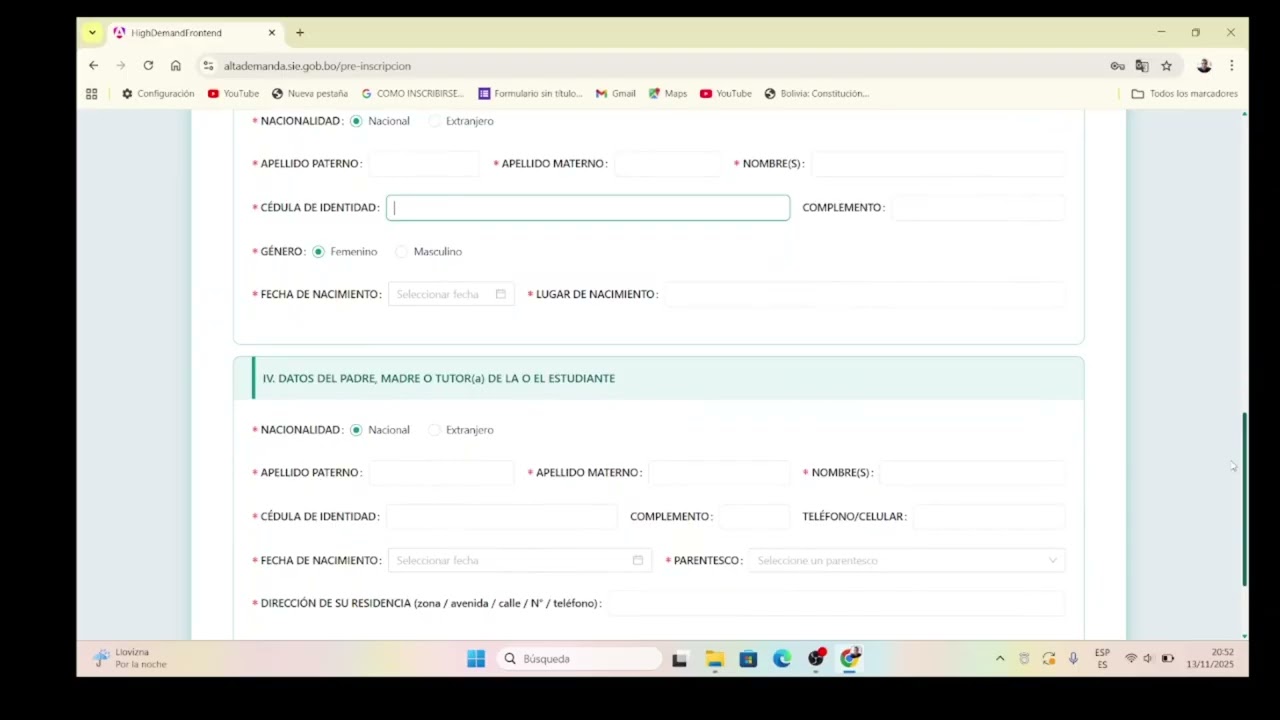
Task: Open the Configuración bookmark
Action: pos(158,94)
